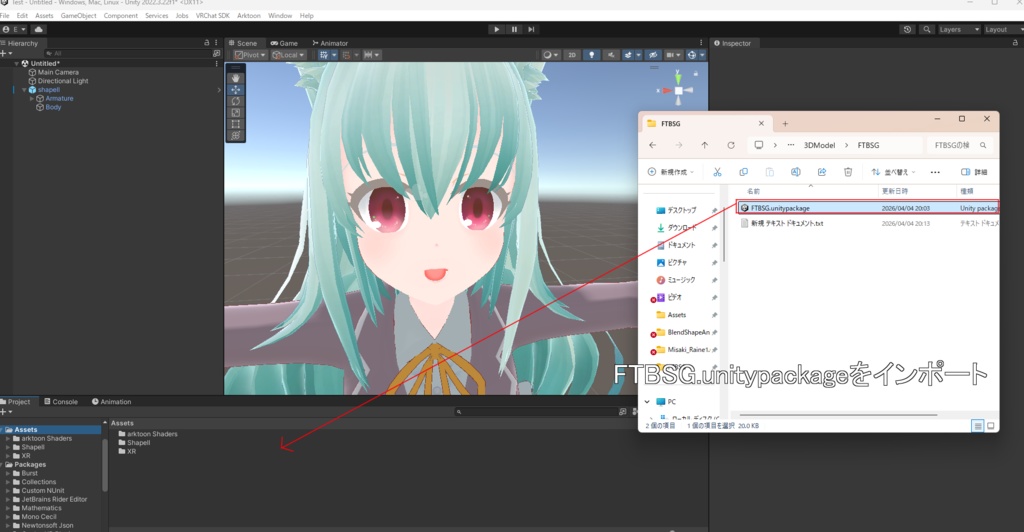This screenshot has width=1024, height=532.
Task: Click the Hierarchy search field
Action: coord(127,54)
